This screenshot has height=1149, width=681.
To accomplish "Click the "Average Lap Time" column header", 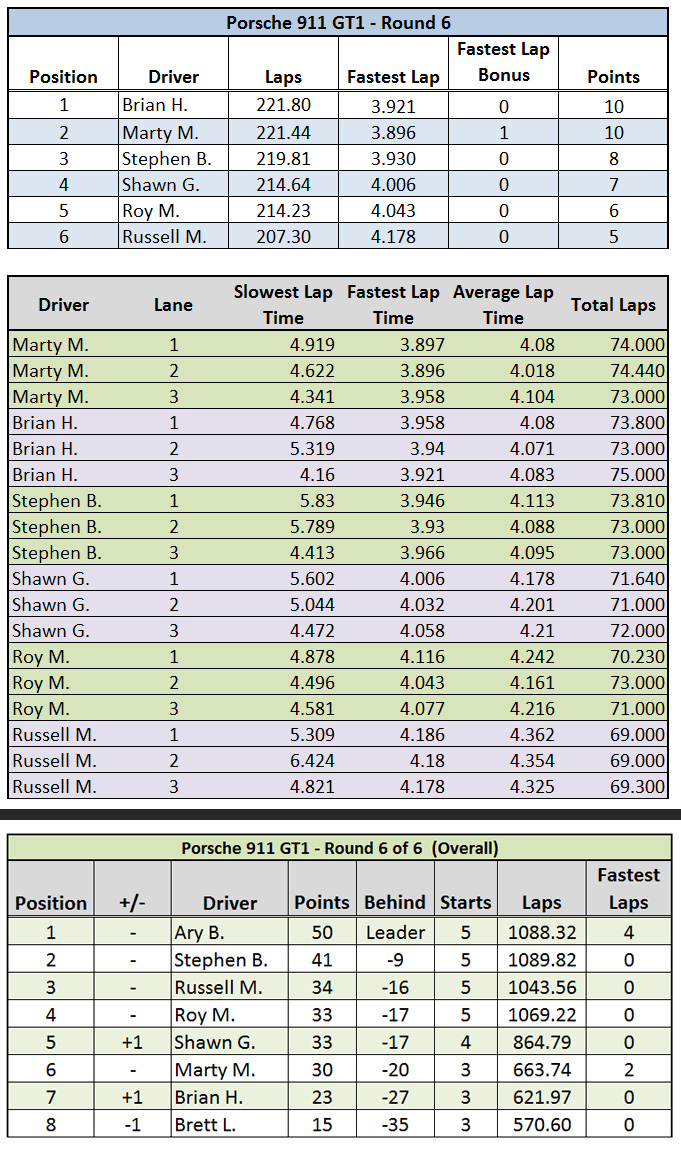I will point(503,304).
